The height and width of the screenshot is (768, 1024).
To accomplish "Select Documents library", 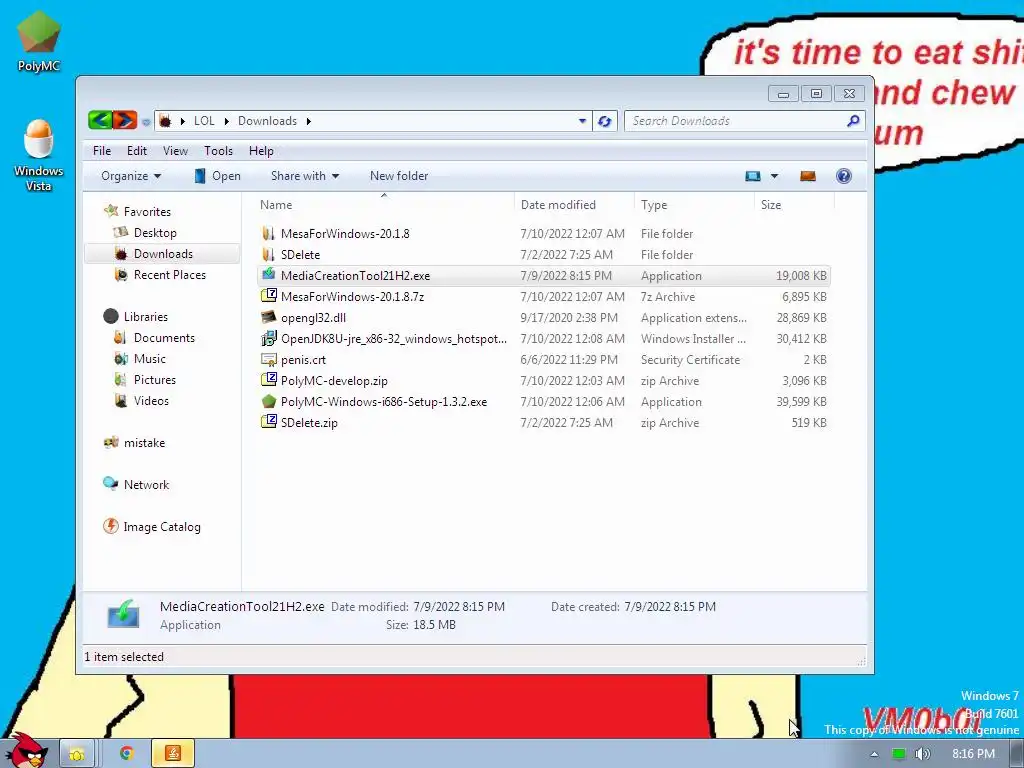I will [x=154, y=338].
